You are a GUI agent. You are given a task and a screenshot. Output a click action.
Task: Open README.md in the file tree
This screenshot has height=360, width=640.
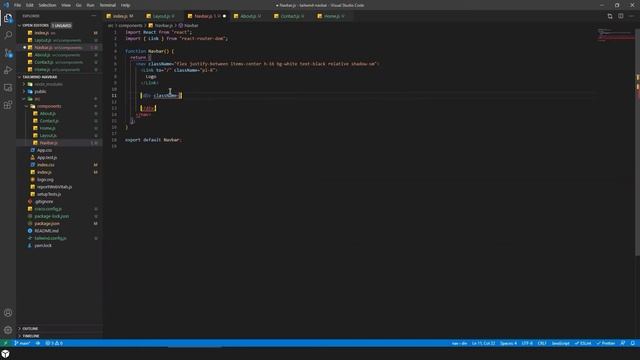pos(46,231)
